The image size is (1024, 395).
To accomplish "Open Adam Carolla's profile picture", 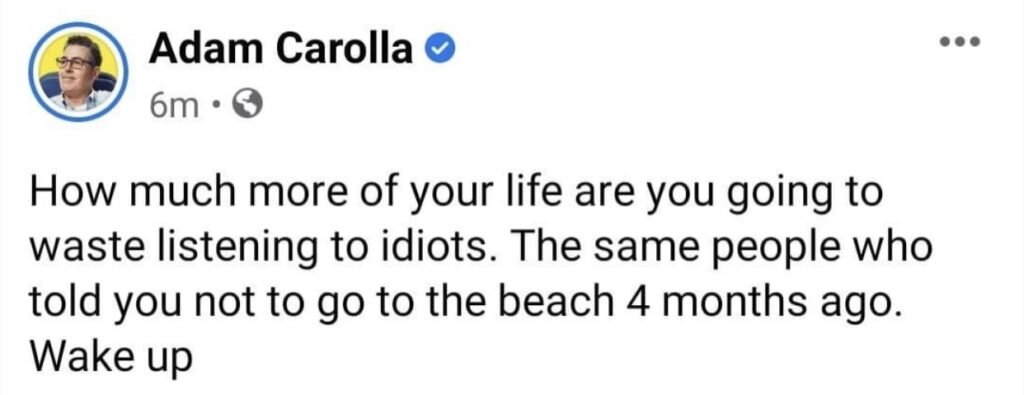I will [78, 72].
